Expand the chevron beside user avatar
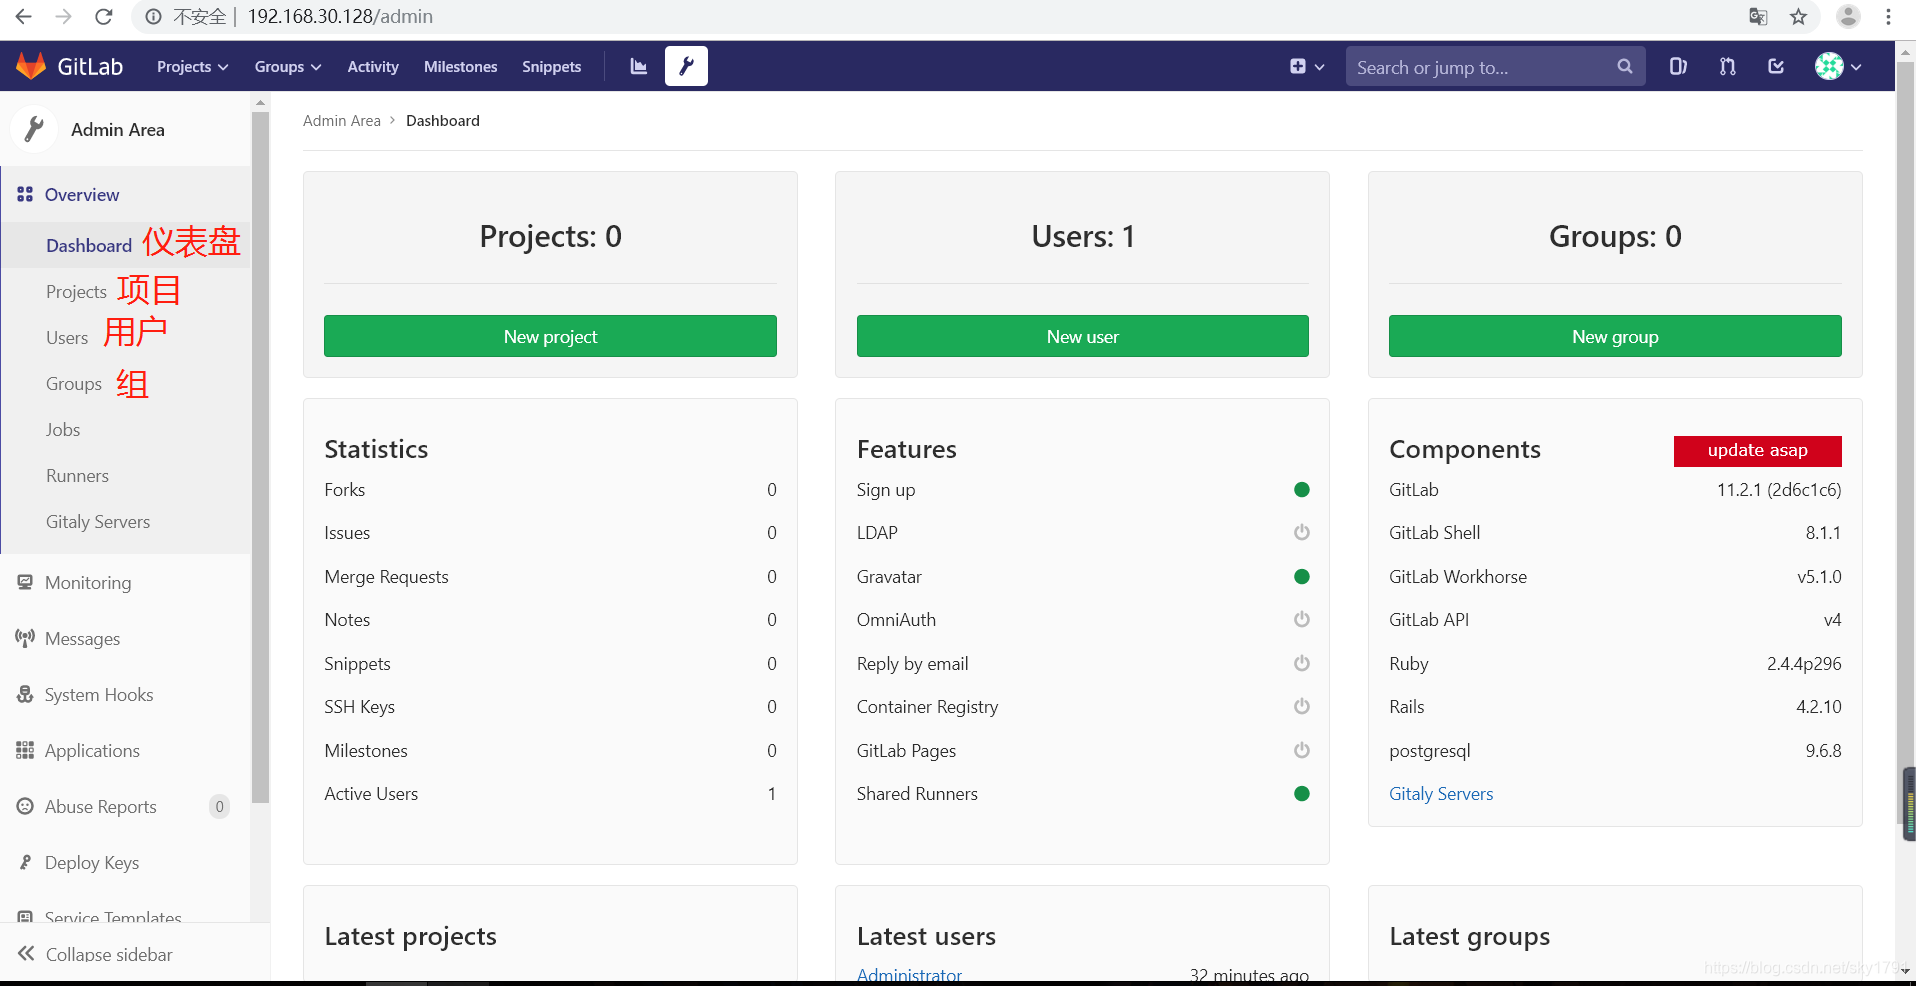Viewport: 1916px width, 986px height. (x=1856, y=67)
